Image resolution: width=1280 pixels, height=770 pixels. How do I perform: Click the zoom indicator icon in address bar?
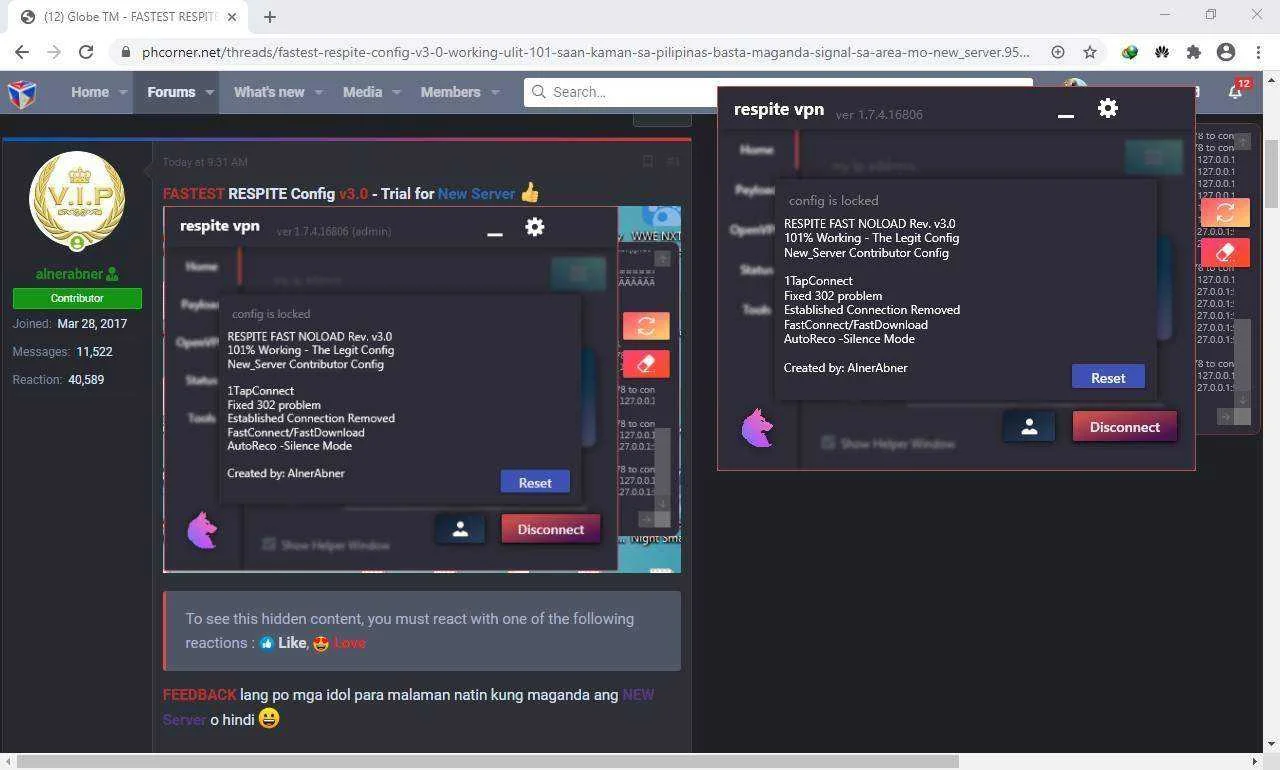click(x=1057, y=52)
